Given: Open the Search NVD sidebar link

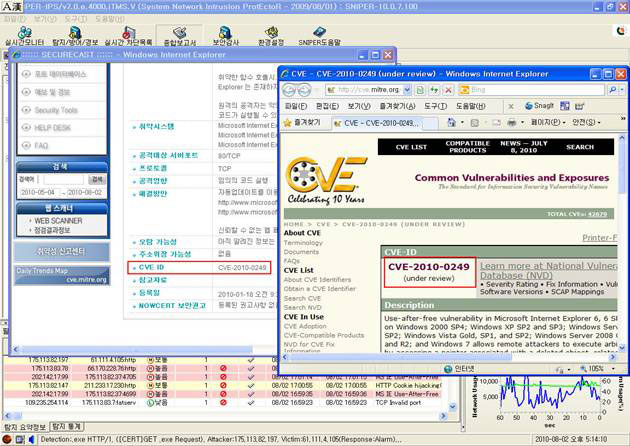Looking at the screenshot, I should pyautogui.click(x=303, y=307).
